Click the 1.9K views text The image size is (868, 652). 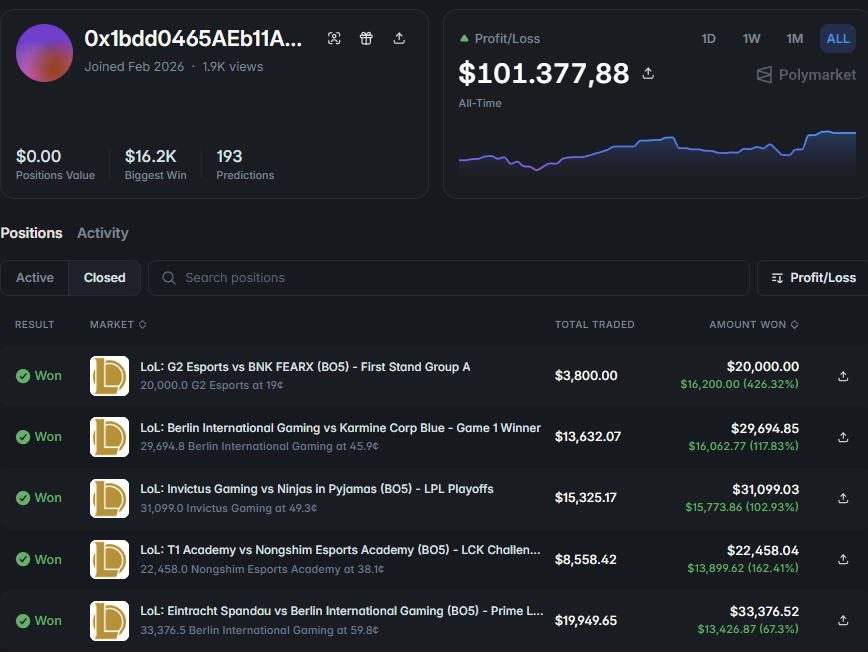tap(232, 66)
